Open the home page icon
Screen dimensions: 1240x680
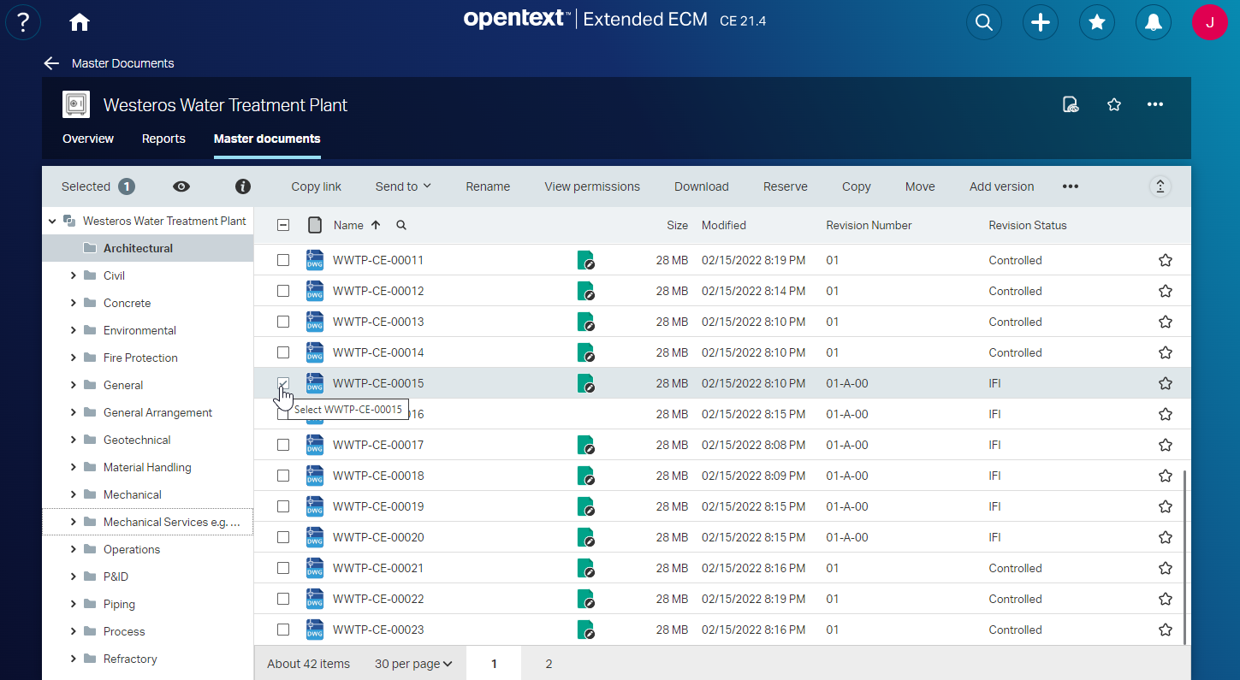(x=80, y=22)
